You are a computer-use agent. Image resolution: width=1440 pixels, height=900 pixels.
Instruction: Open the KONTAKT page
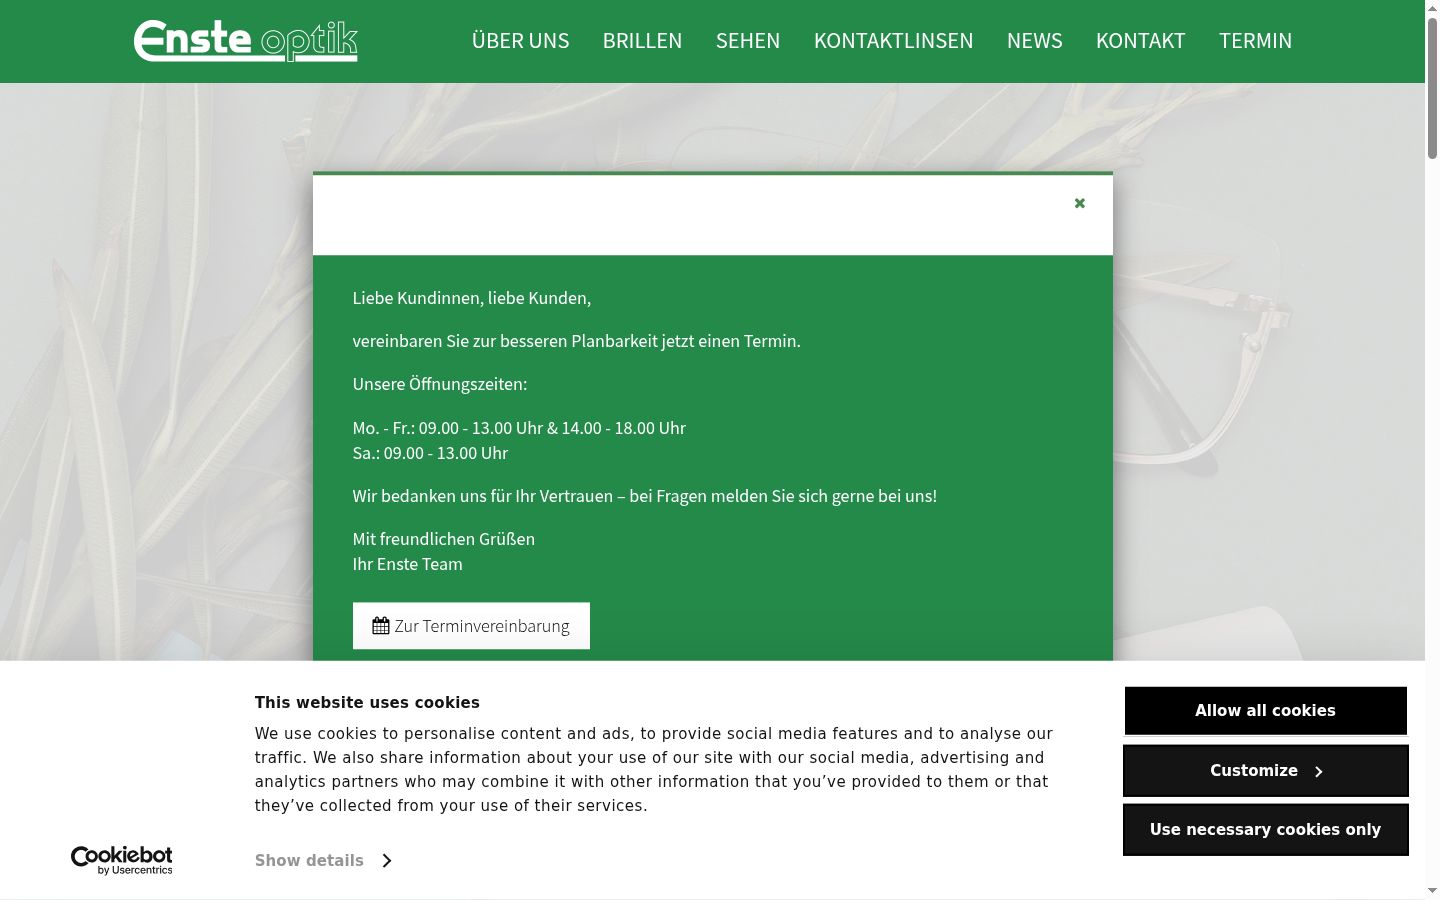[x=1140, y=41]
